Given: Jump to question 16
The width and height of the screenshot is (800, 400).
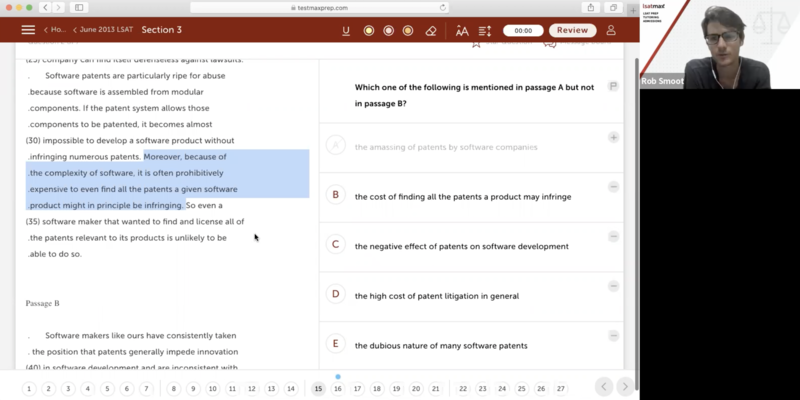Looking at the screenshot, I should click(x=338, y=388).
